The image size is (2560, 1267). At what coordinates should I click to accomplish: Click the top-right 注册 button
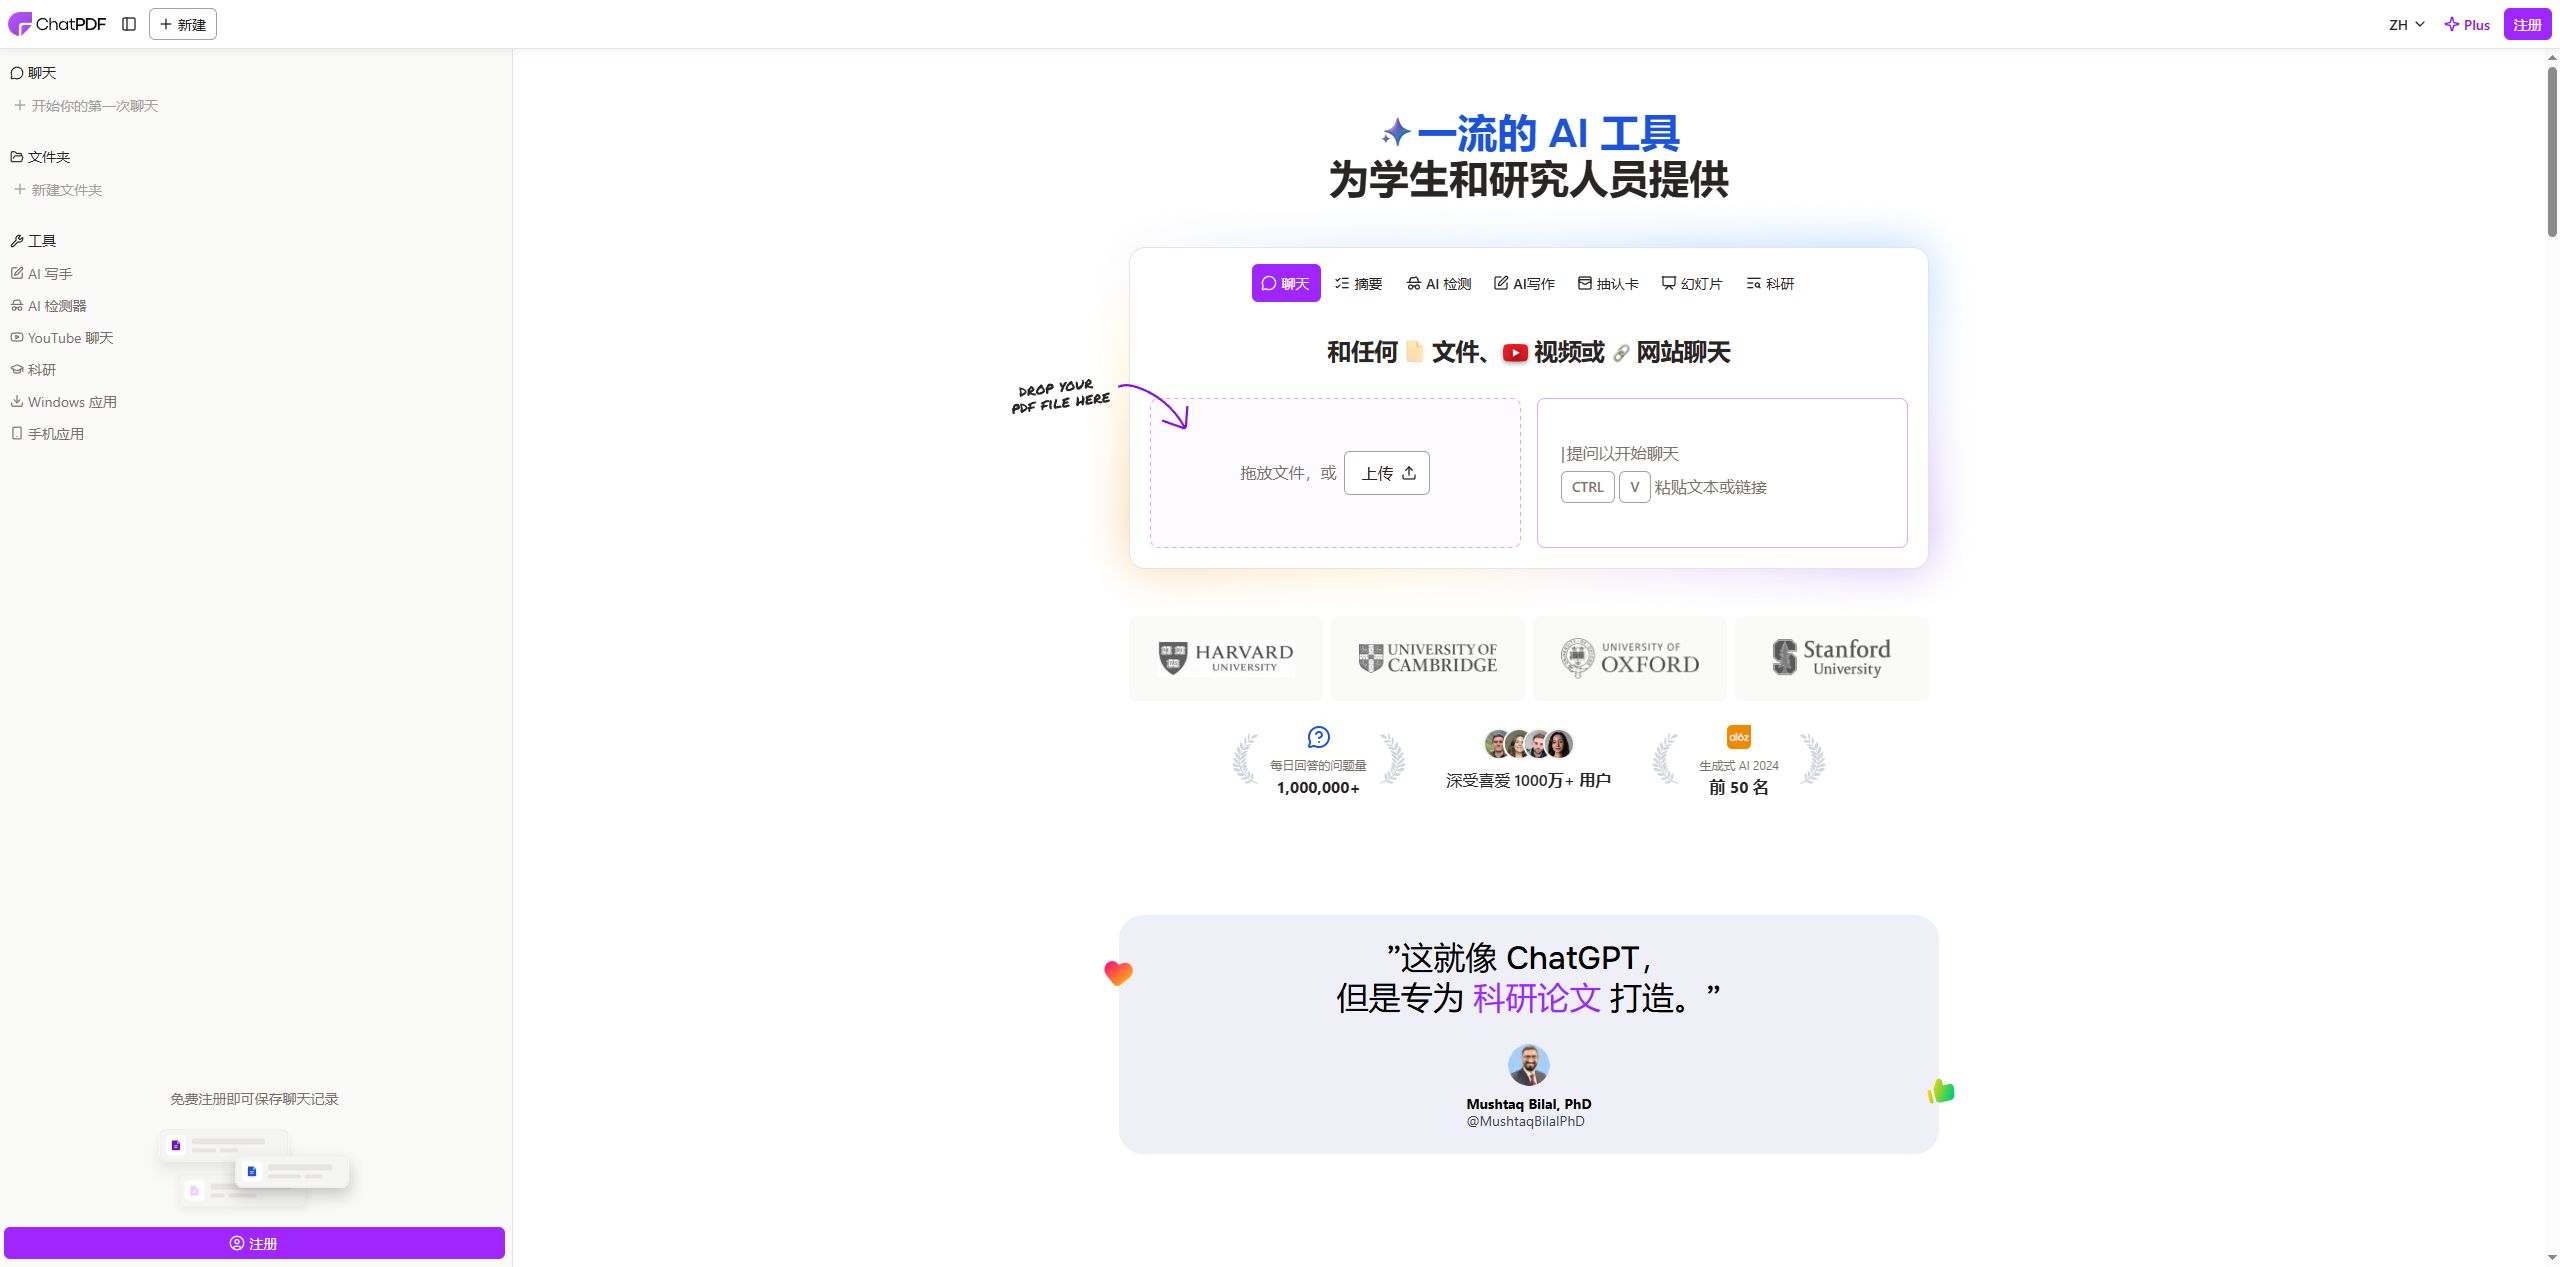coord(2527,25)
